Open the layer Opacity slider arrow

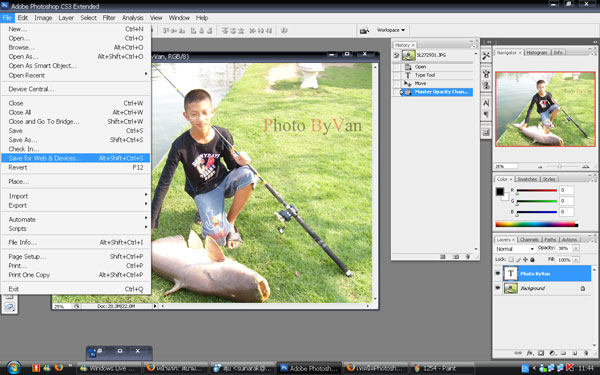576,248
